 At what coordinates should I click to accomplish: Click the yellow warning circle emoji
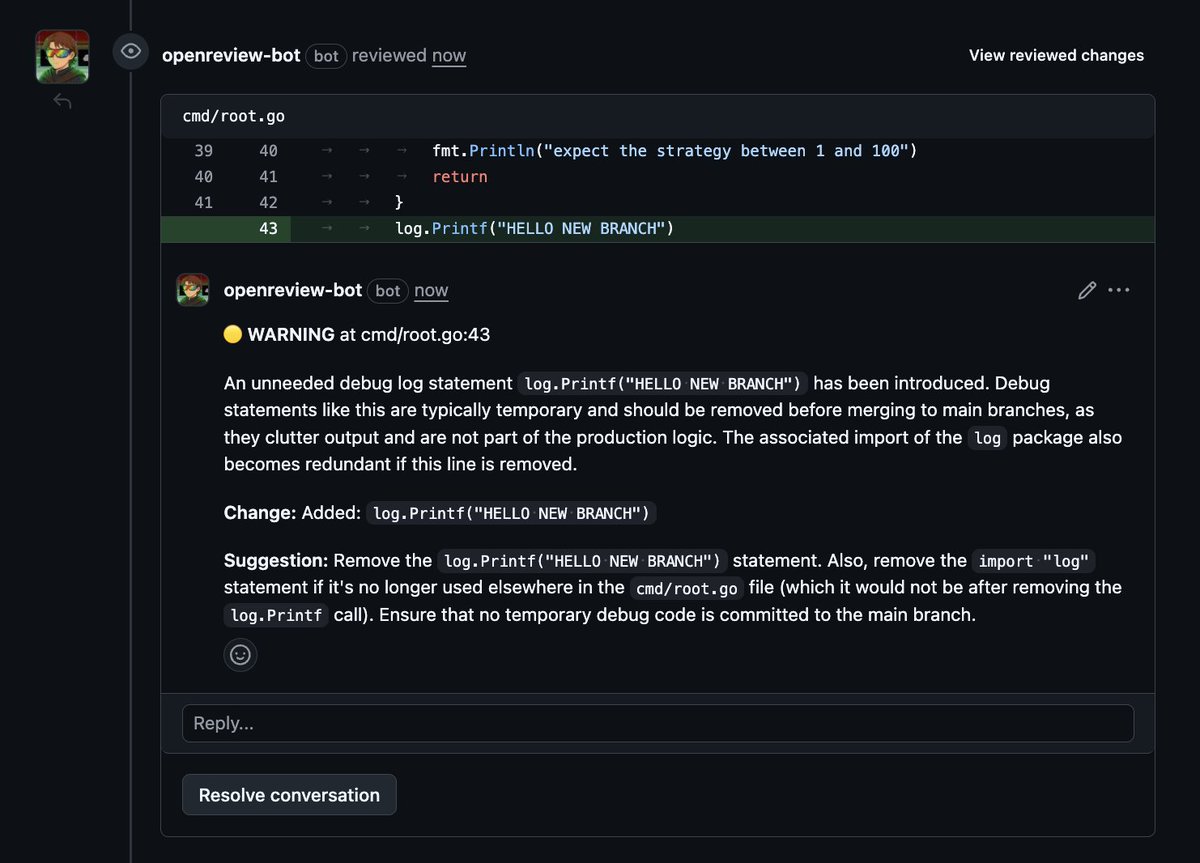[233, 335]
